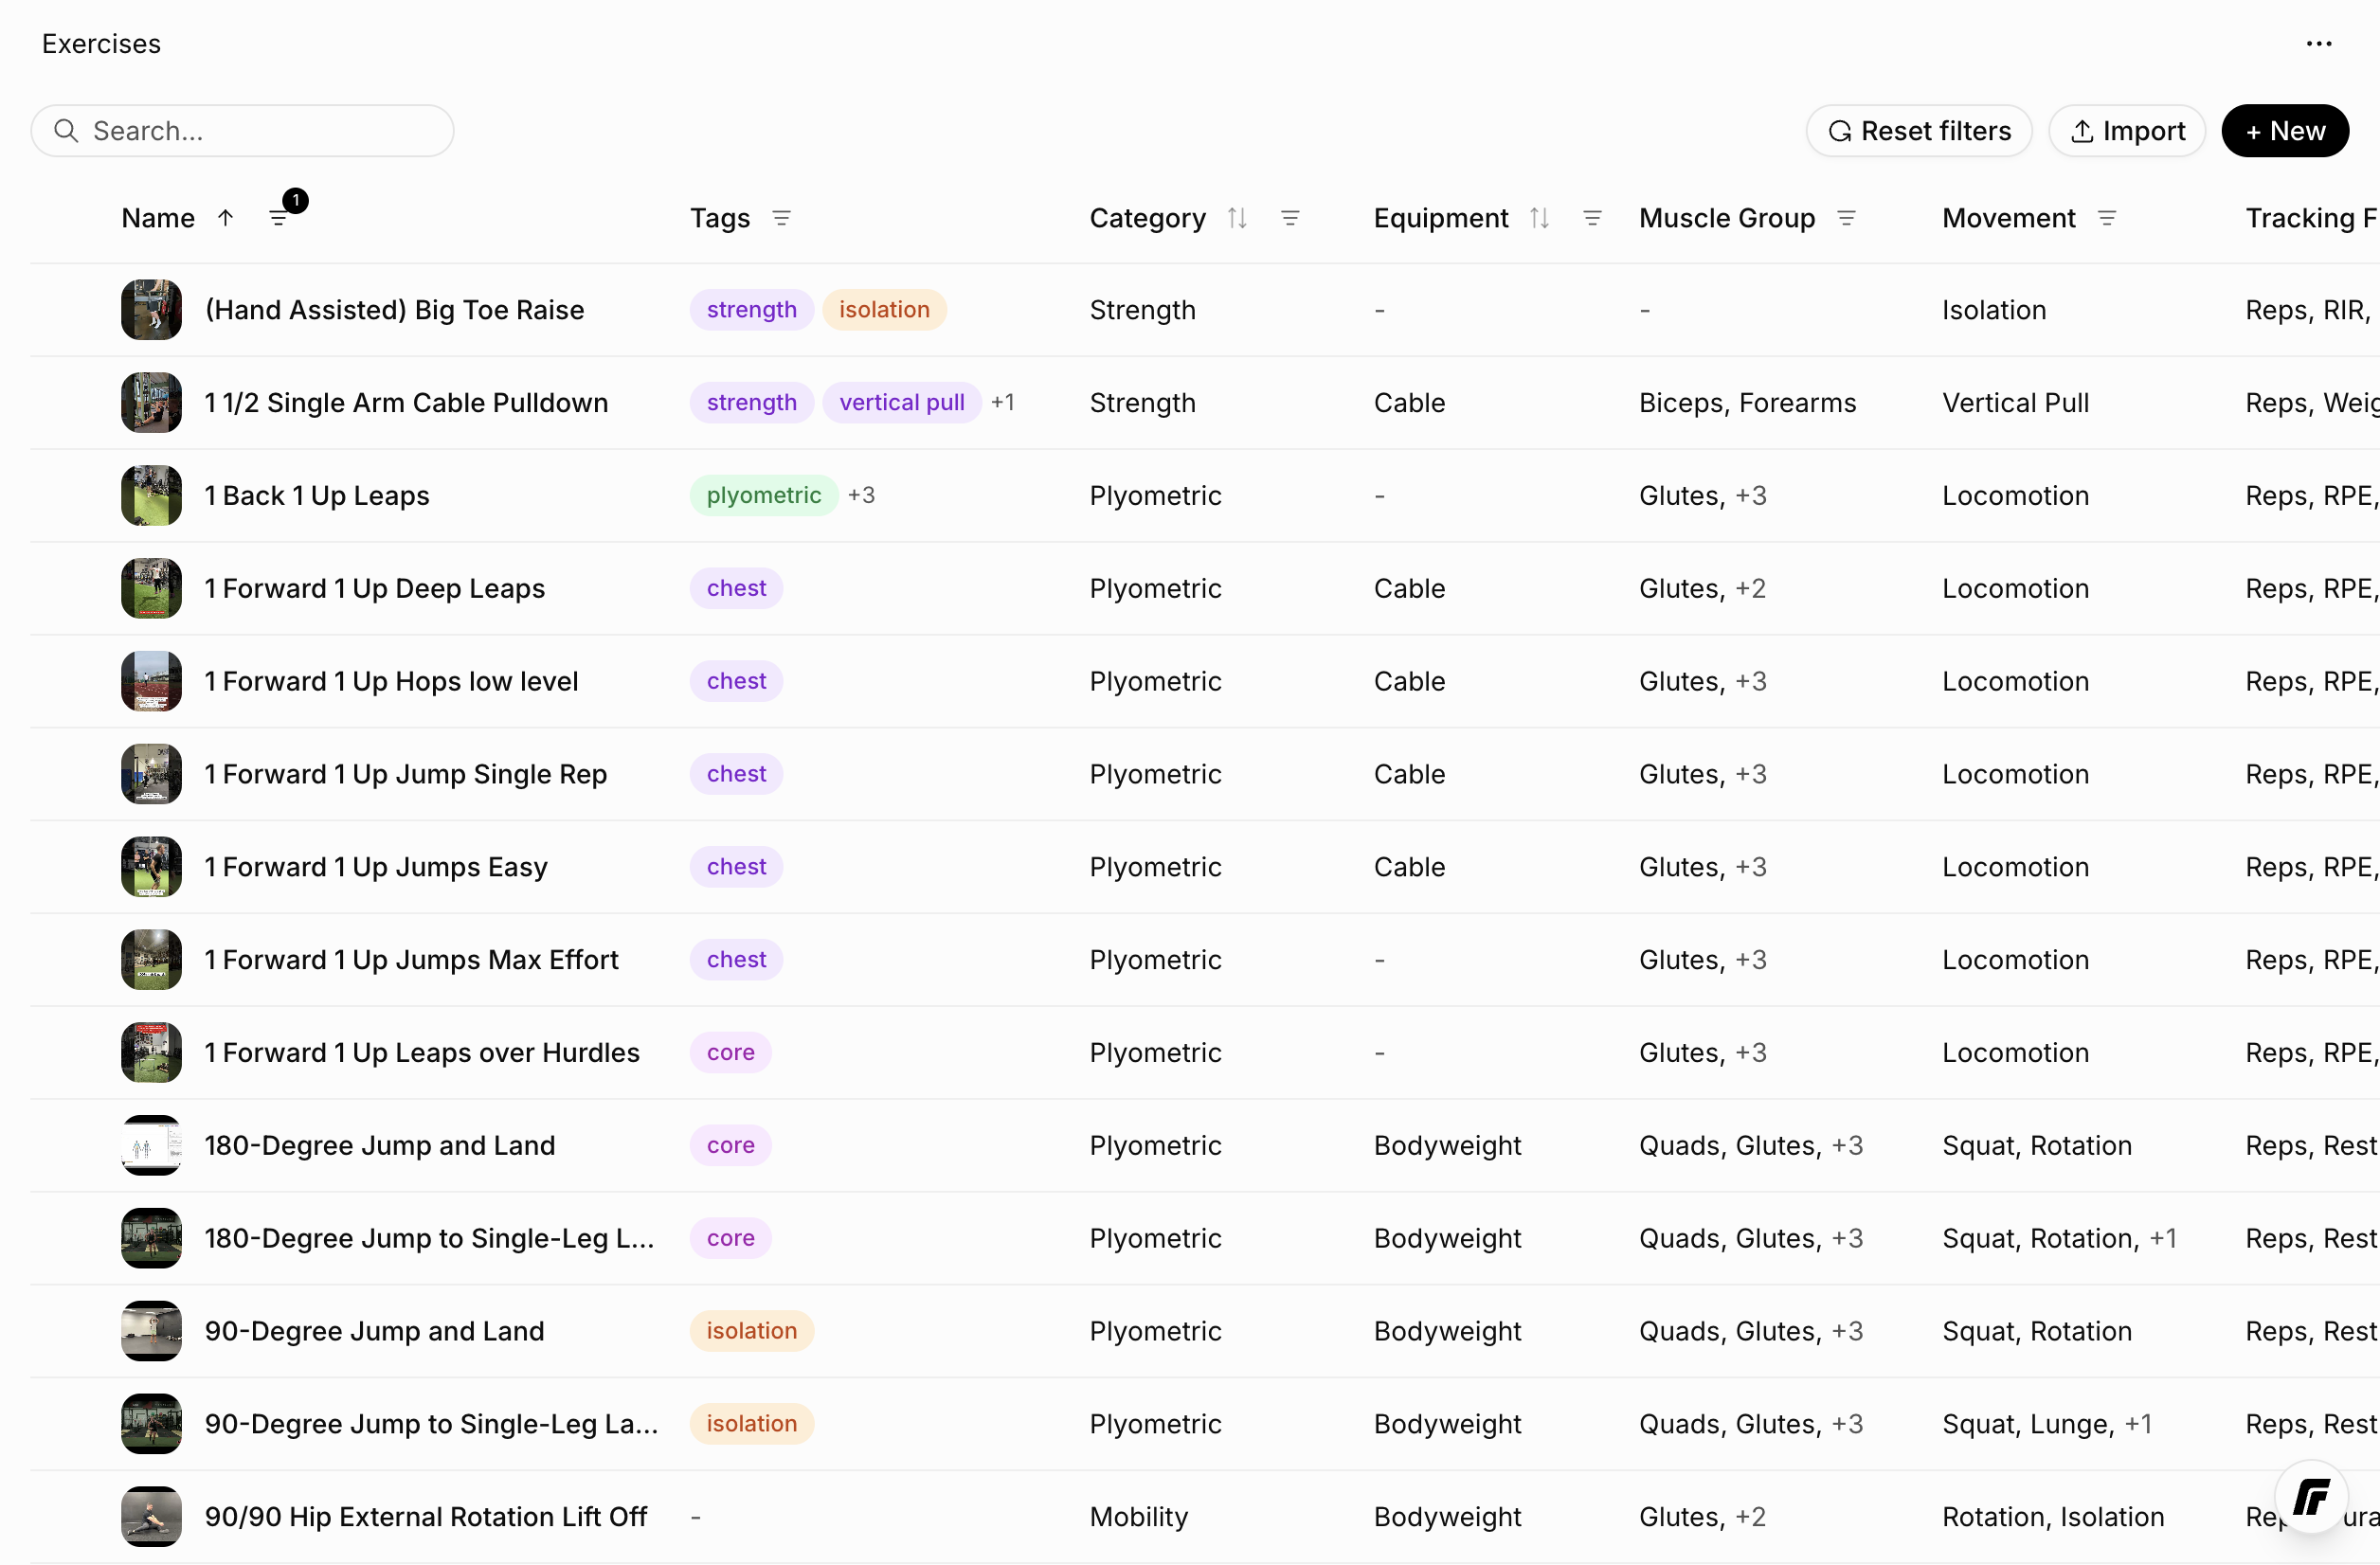This screenshot has width=2380, height=1565.
Task: Open 1 Forward 1 Up Jumps Easy
Action: (x=376, y=867)
